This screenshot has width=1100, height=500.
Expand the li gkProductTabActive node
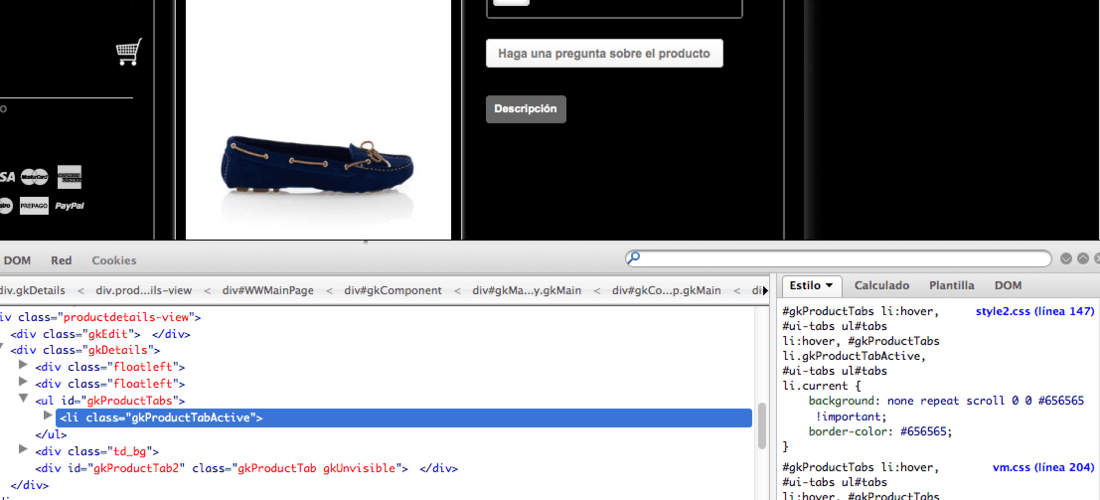[48, 416]
